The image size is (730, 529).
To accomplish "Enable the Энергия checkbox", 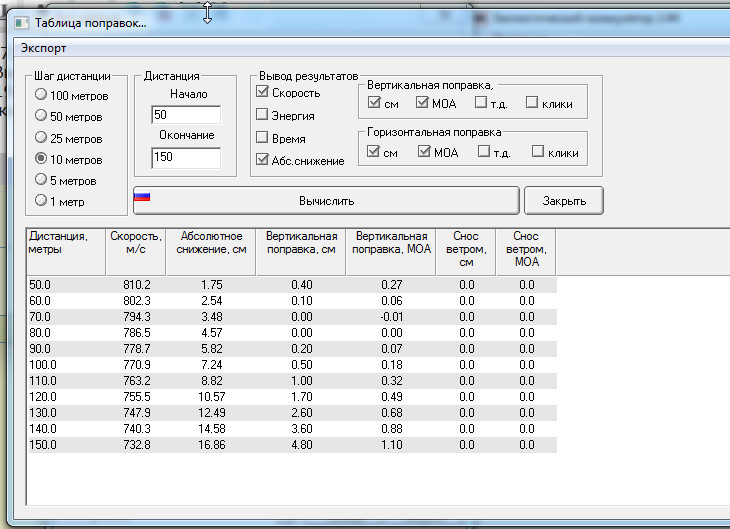I will (x=262, y=115).
